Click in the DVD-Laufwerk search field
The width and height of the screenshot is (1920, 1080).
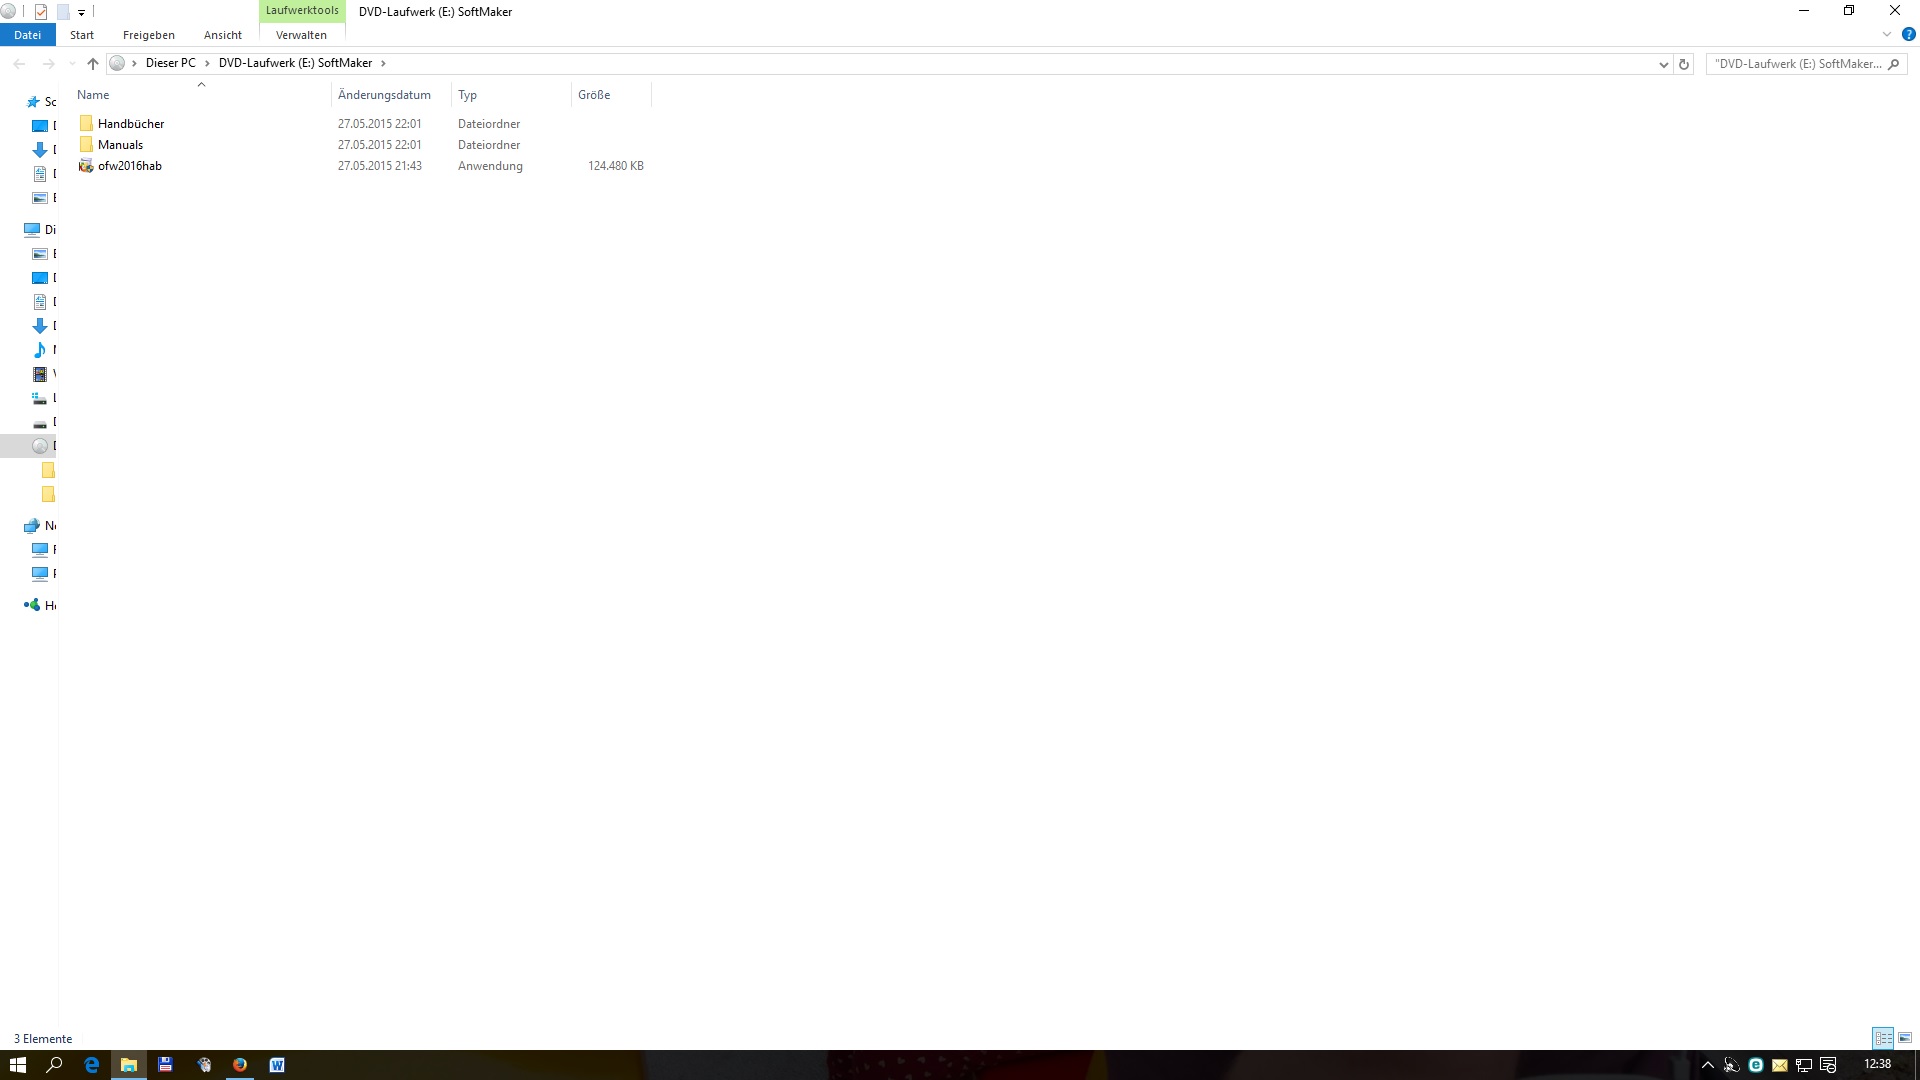coord(1795,64)
